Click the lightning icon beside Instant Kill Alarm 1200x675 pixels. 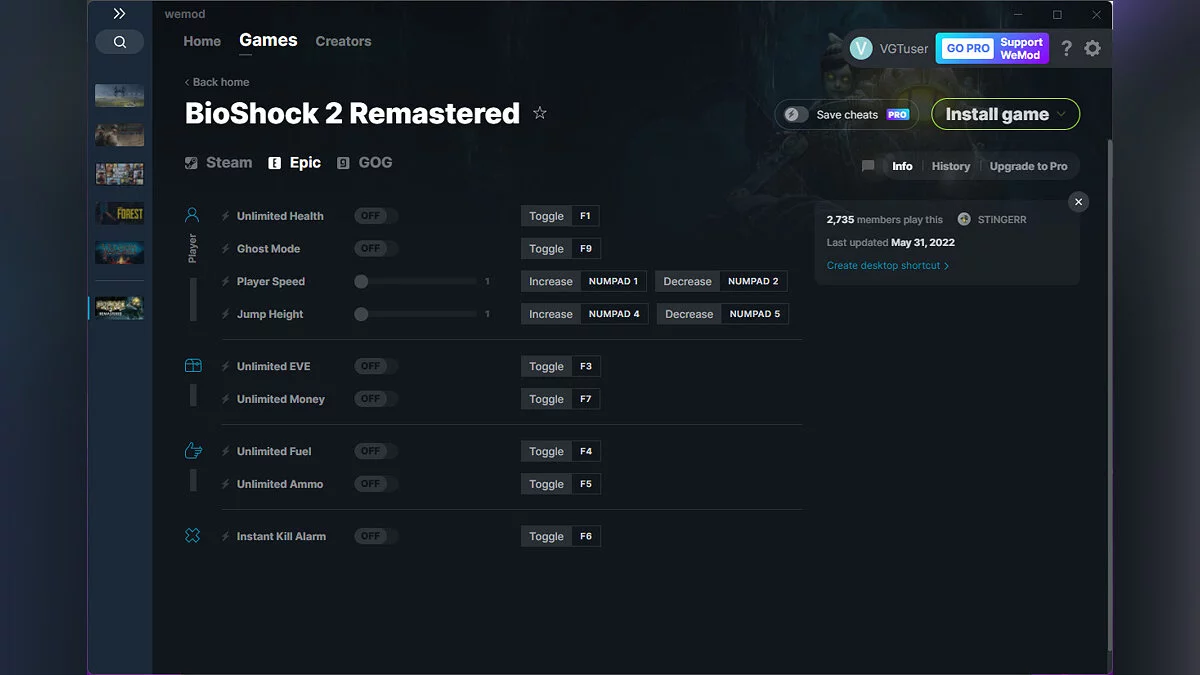point(225,536)
